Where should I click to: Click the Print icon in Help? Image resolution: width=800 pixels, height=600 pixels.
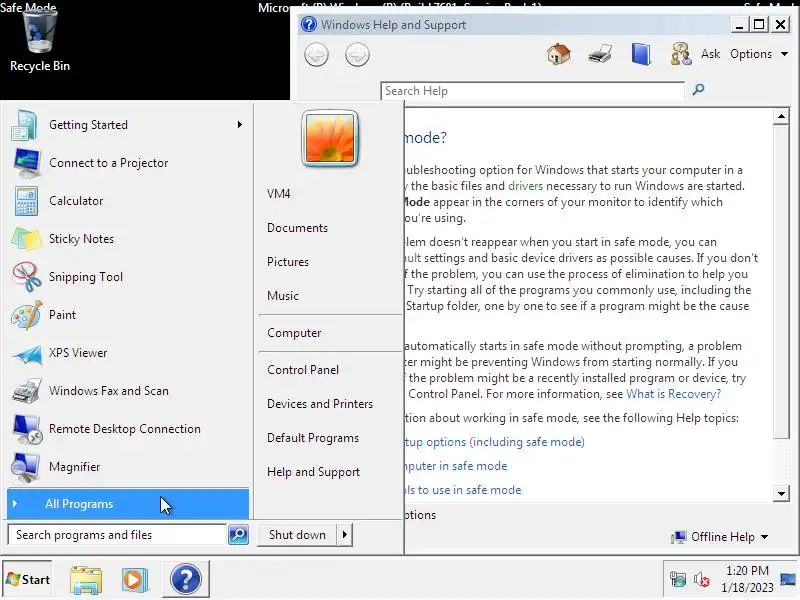pos(600,54)
